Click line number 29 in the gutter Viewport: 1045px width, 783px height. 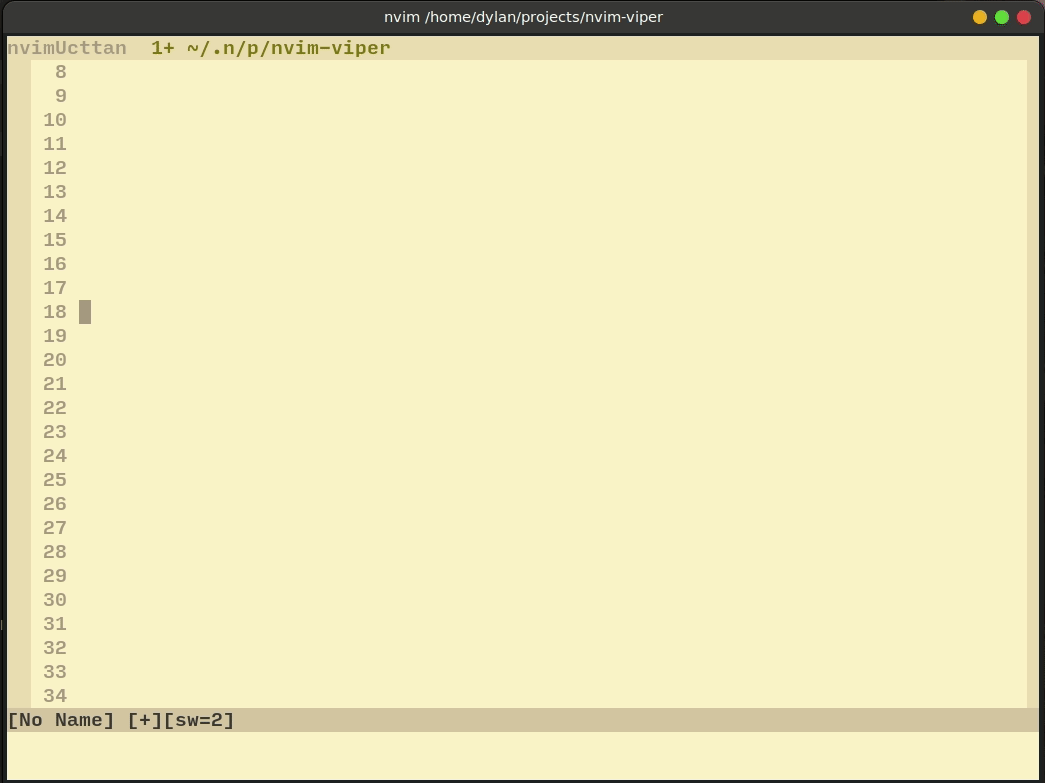tap(55, 576)
